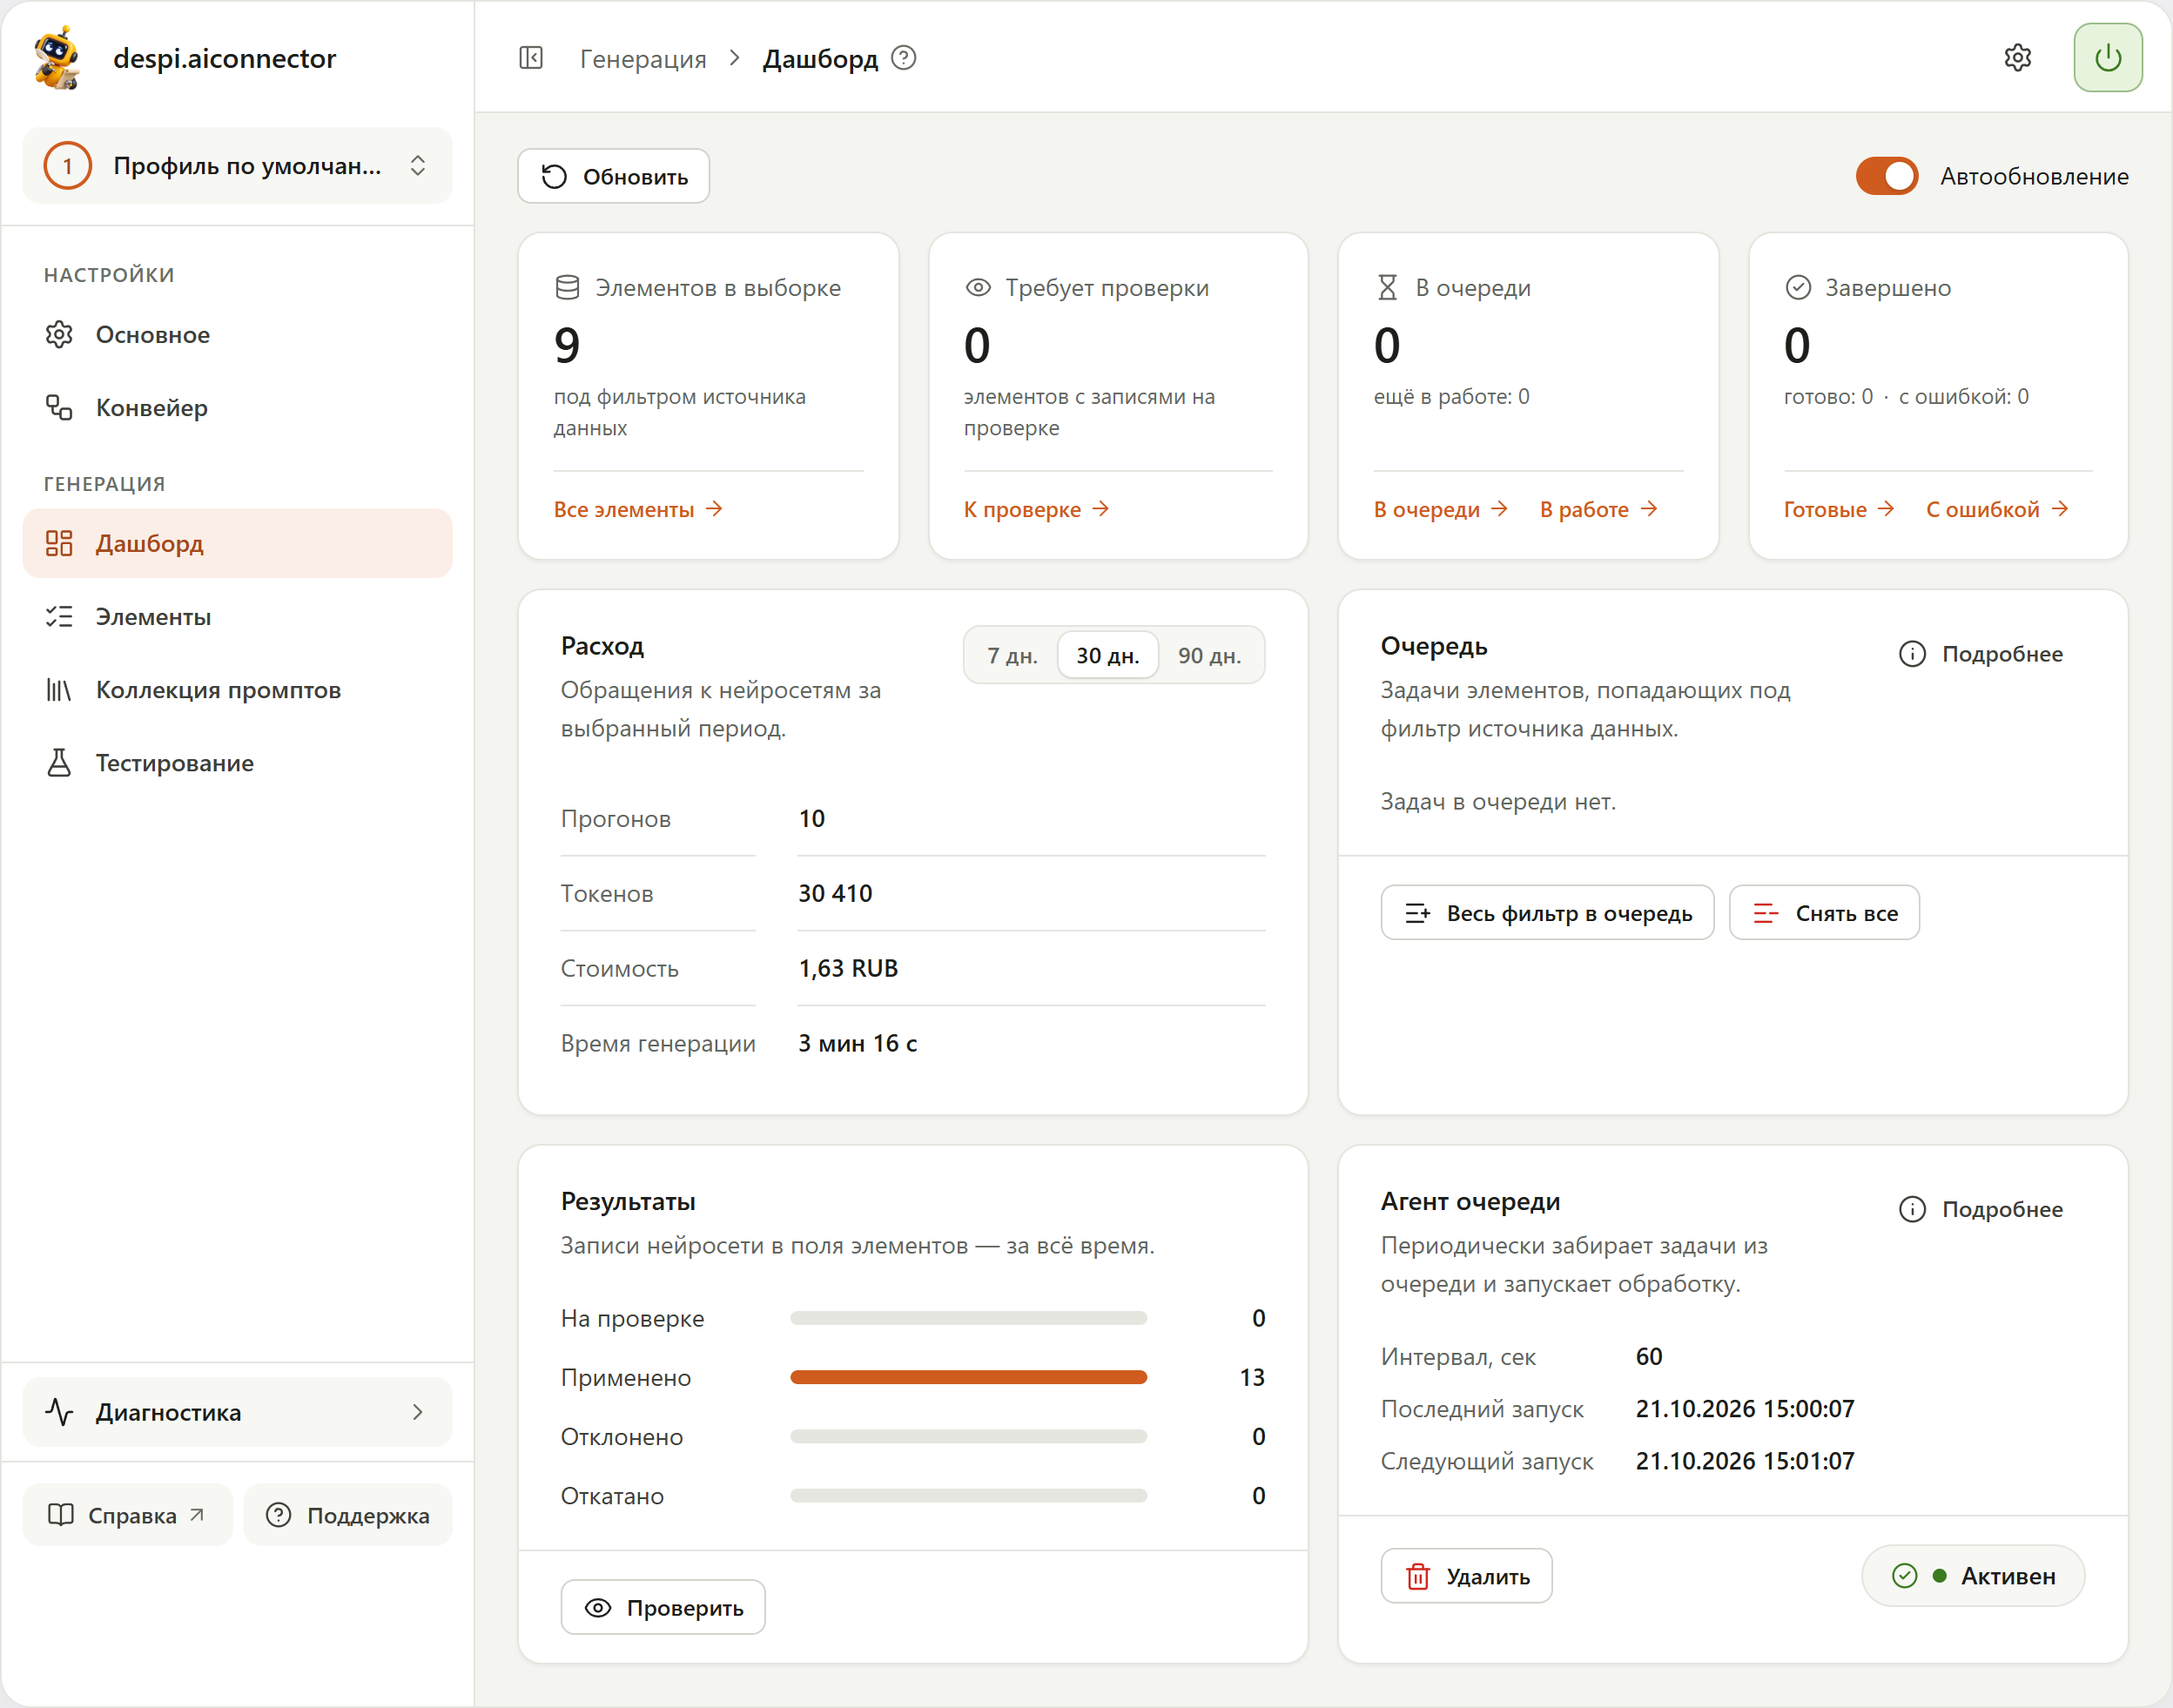
Task: Delete queue agent with Удалить
Action: (x=1466, y=1577)
